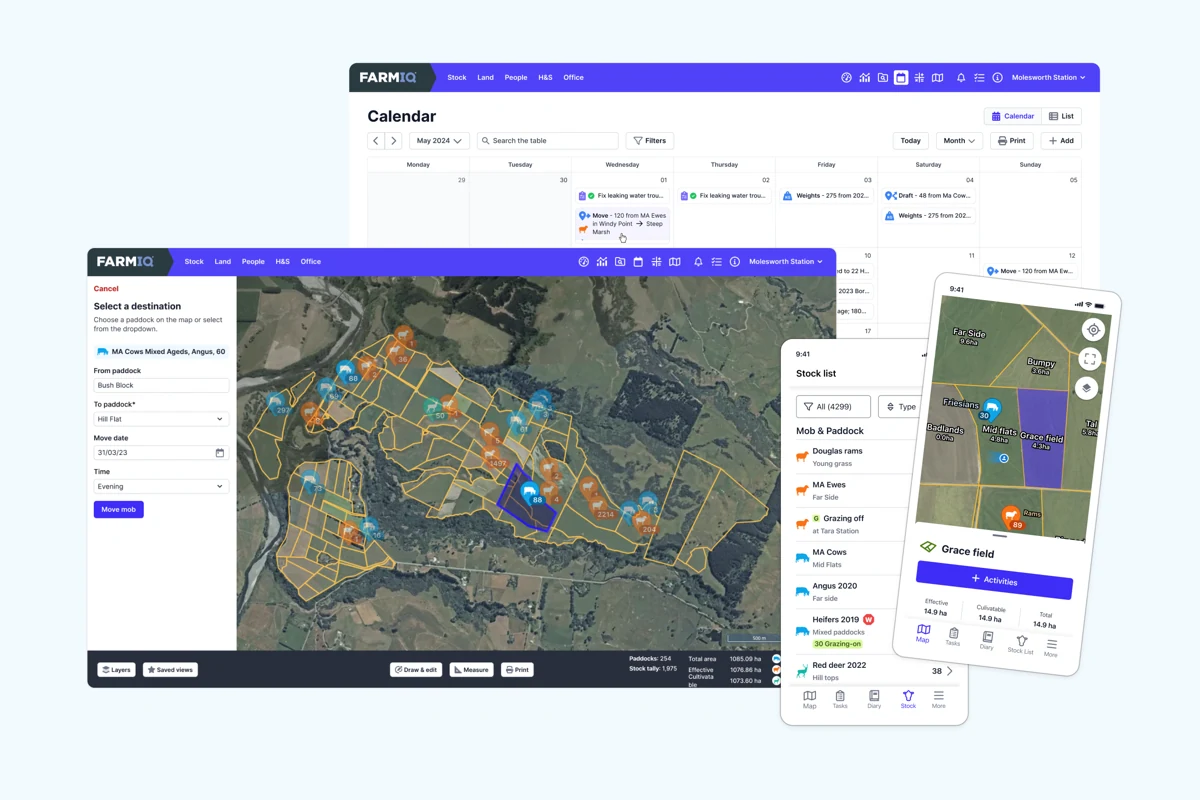Tap the layers icon on the phone map
The height and width of the screenshot is (800, 1200).
(1087, 389)
